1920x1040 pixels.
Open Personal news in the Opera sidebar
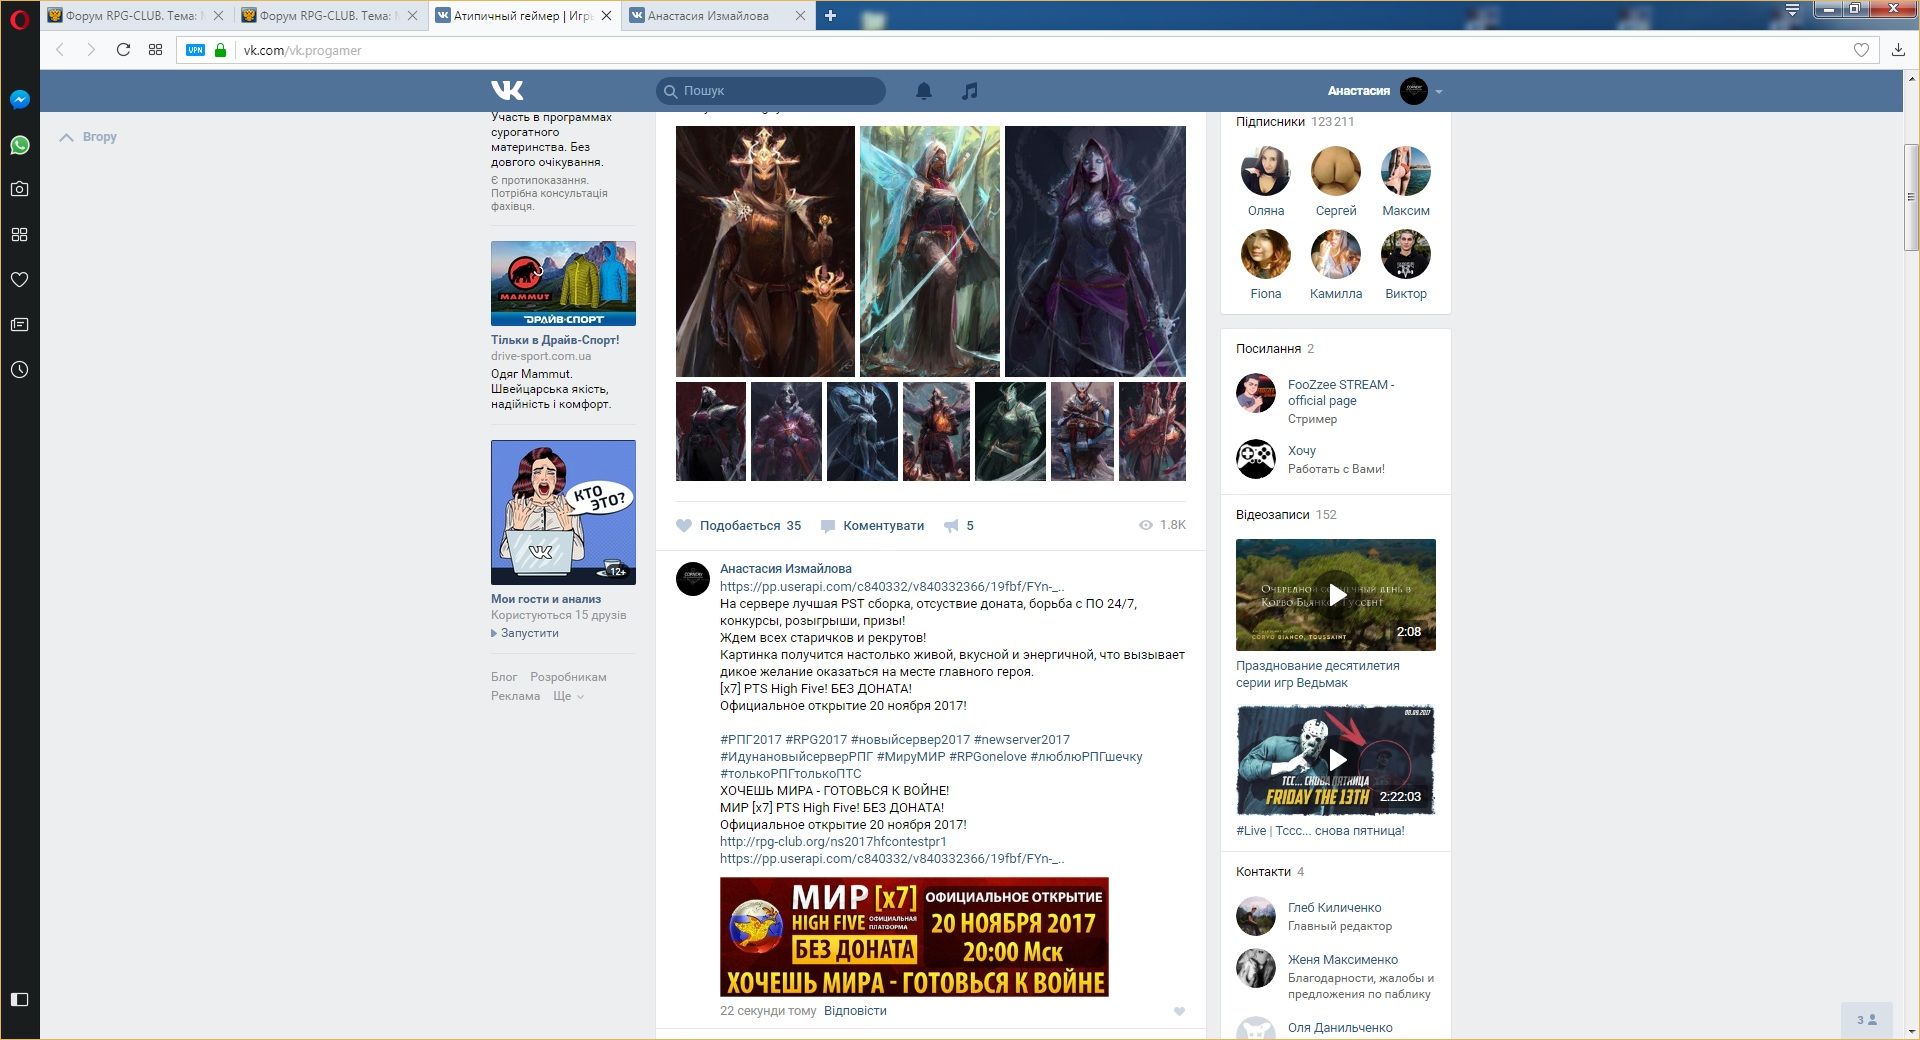(x=19, y=324)
